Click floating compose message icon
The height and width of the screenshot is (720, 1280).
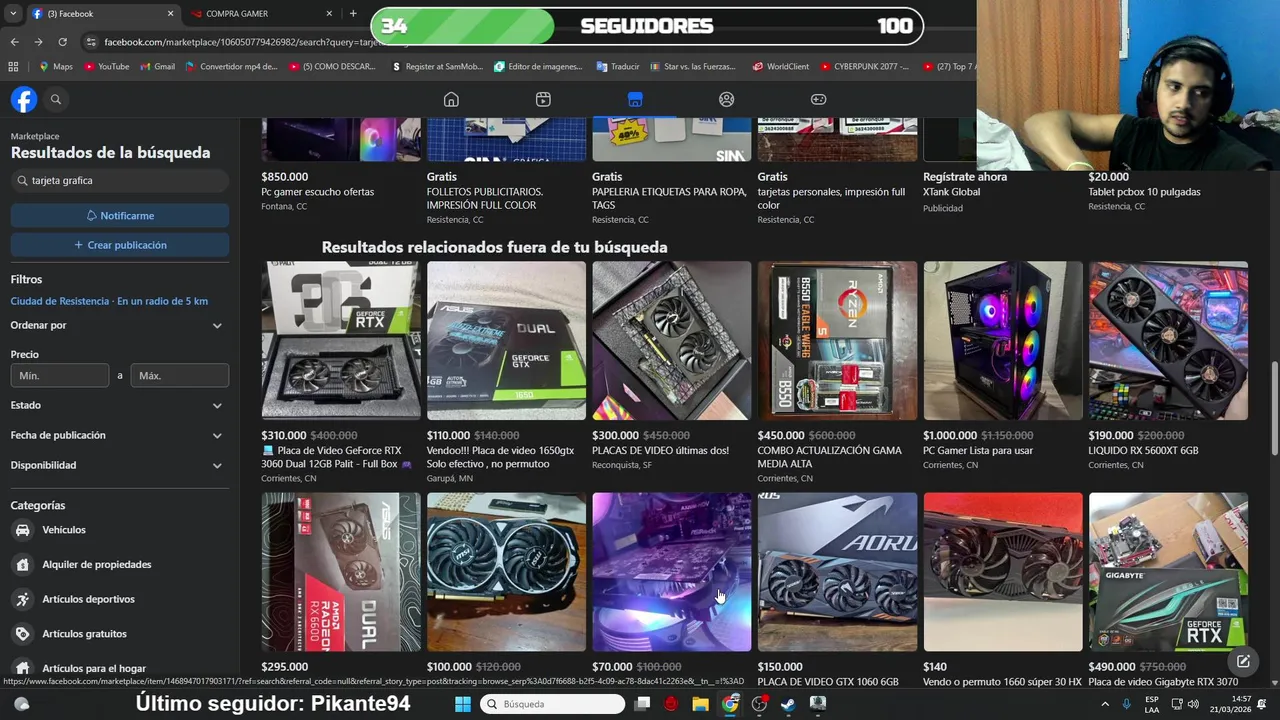[1243, 661]
